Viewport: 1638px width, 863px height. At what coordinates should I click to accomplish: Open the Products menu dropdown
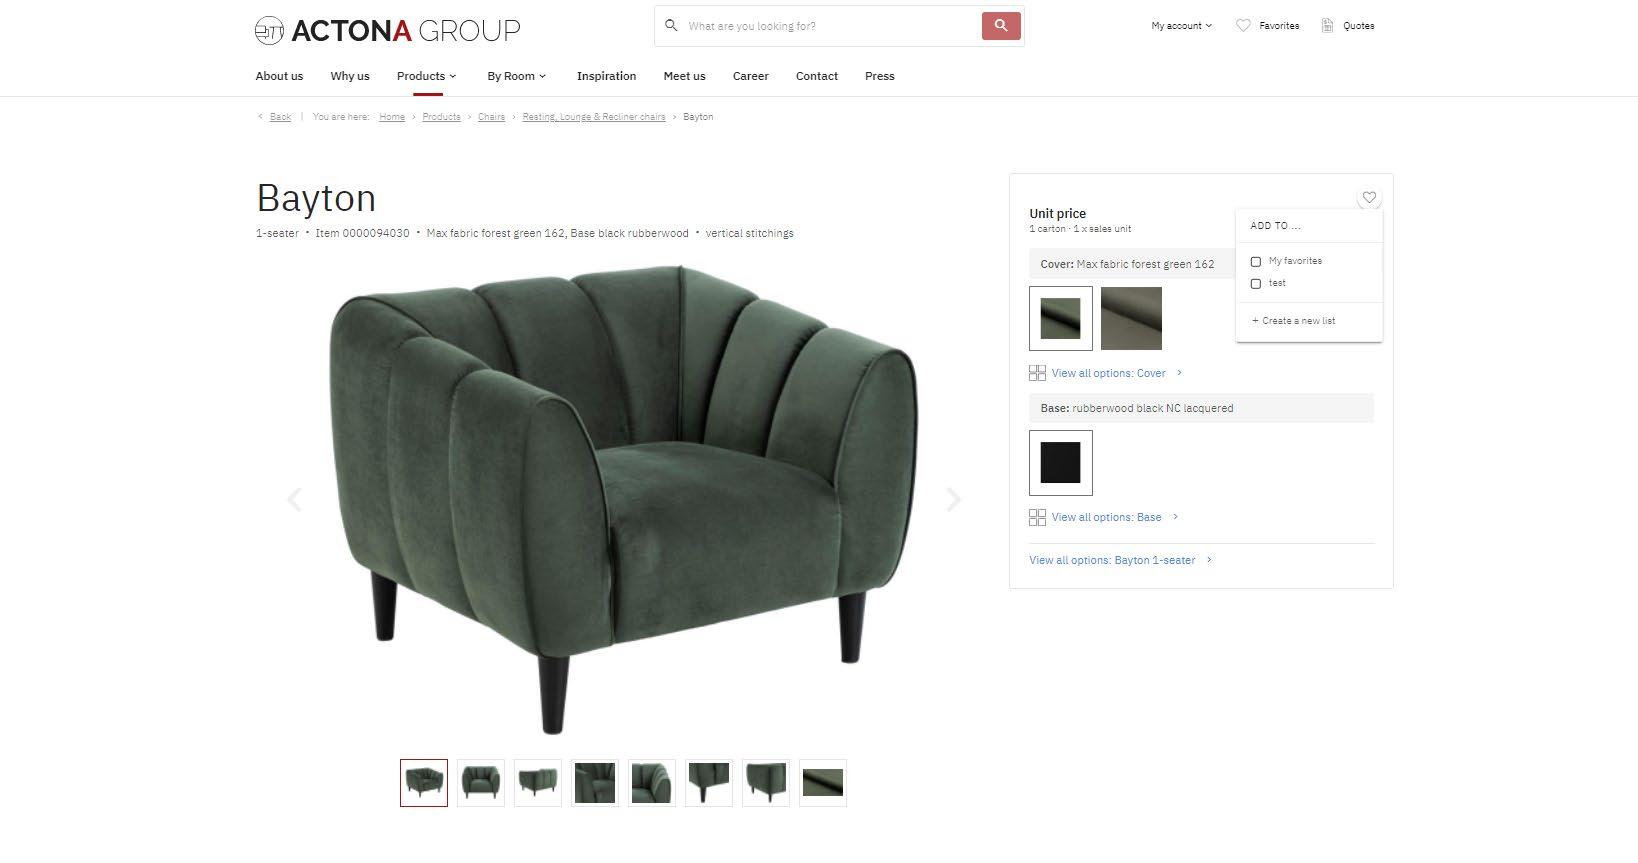pos(426,76)
